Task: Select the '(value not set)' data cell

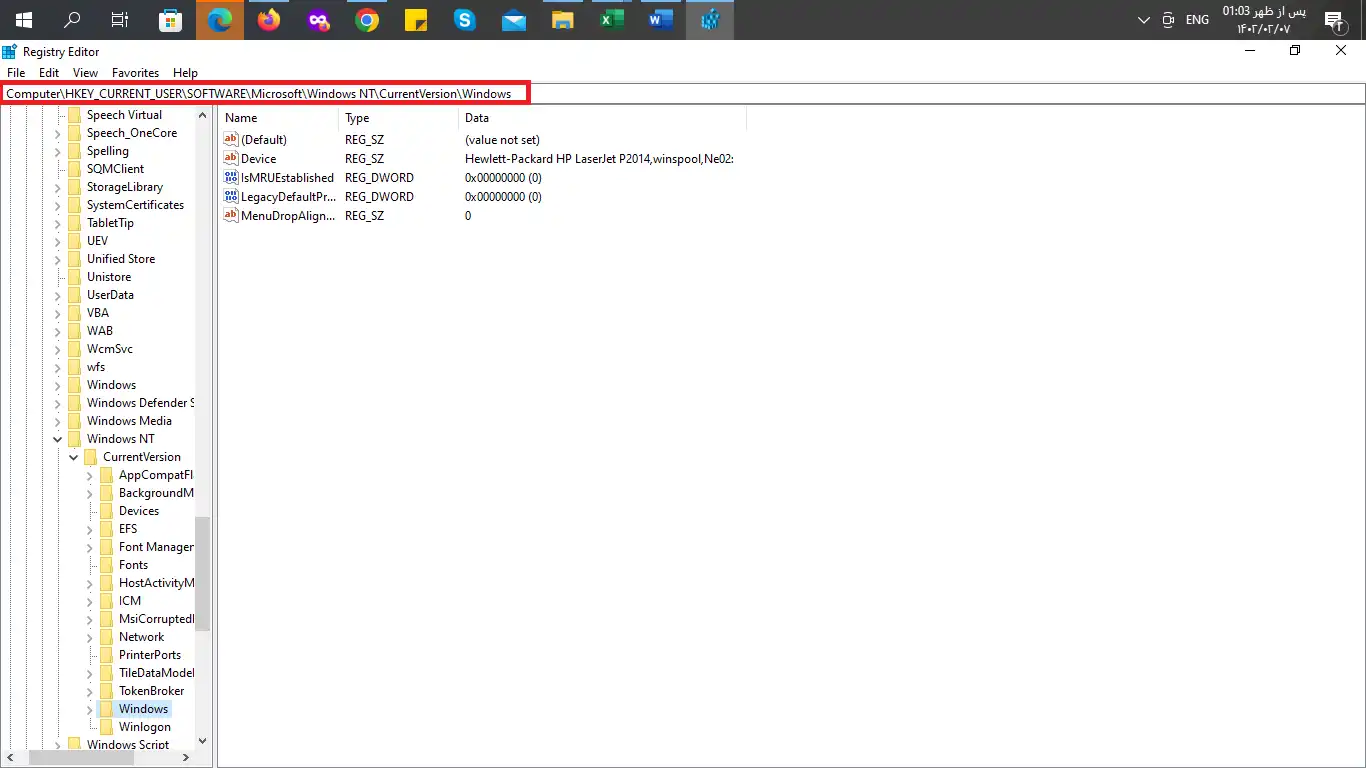Action: pyautogui.click(x=502, y=140)
